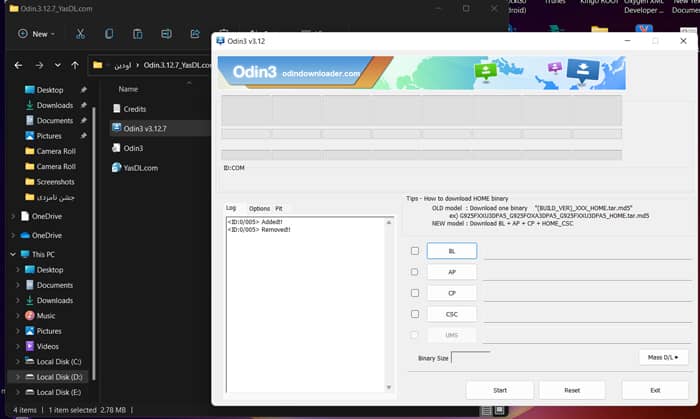This screenshot has height=419, width=700.
Task: Enable the CP checkbox
Action: tap(415, 293)
